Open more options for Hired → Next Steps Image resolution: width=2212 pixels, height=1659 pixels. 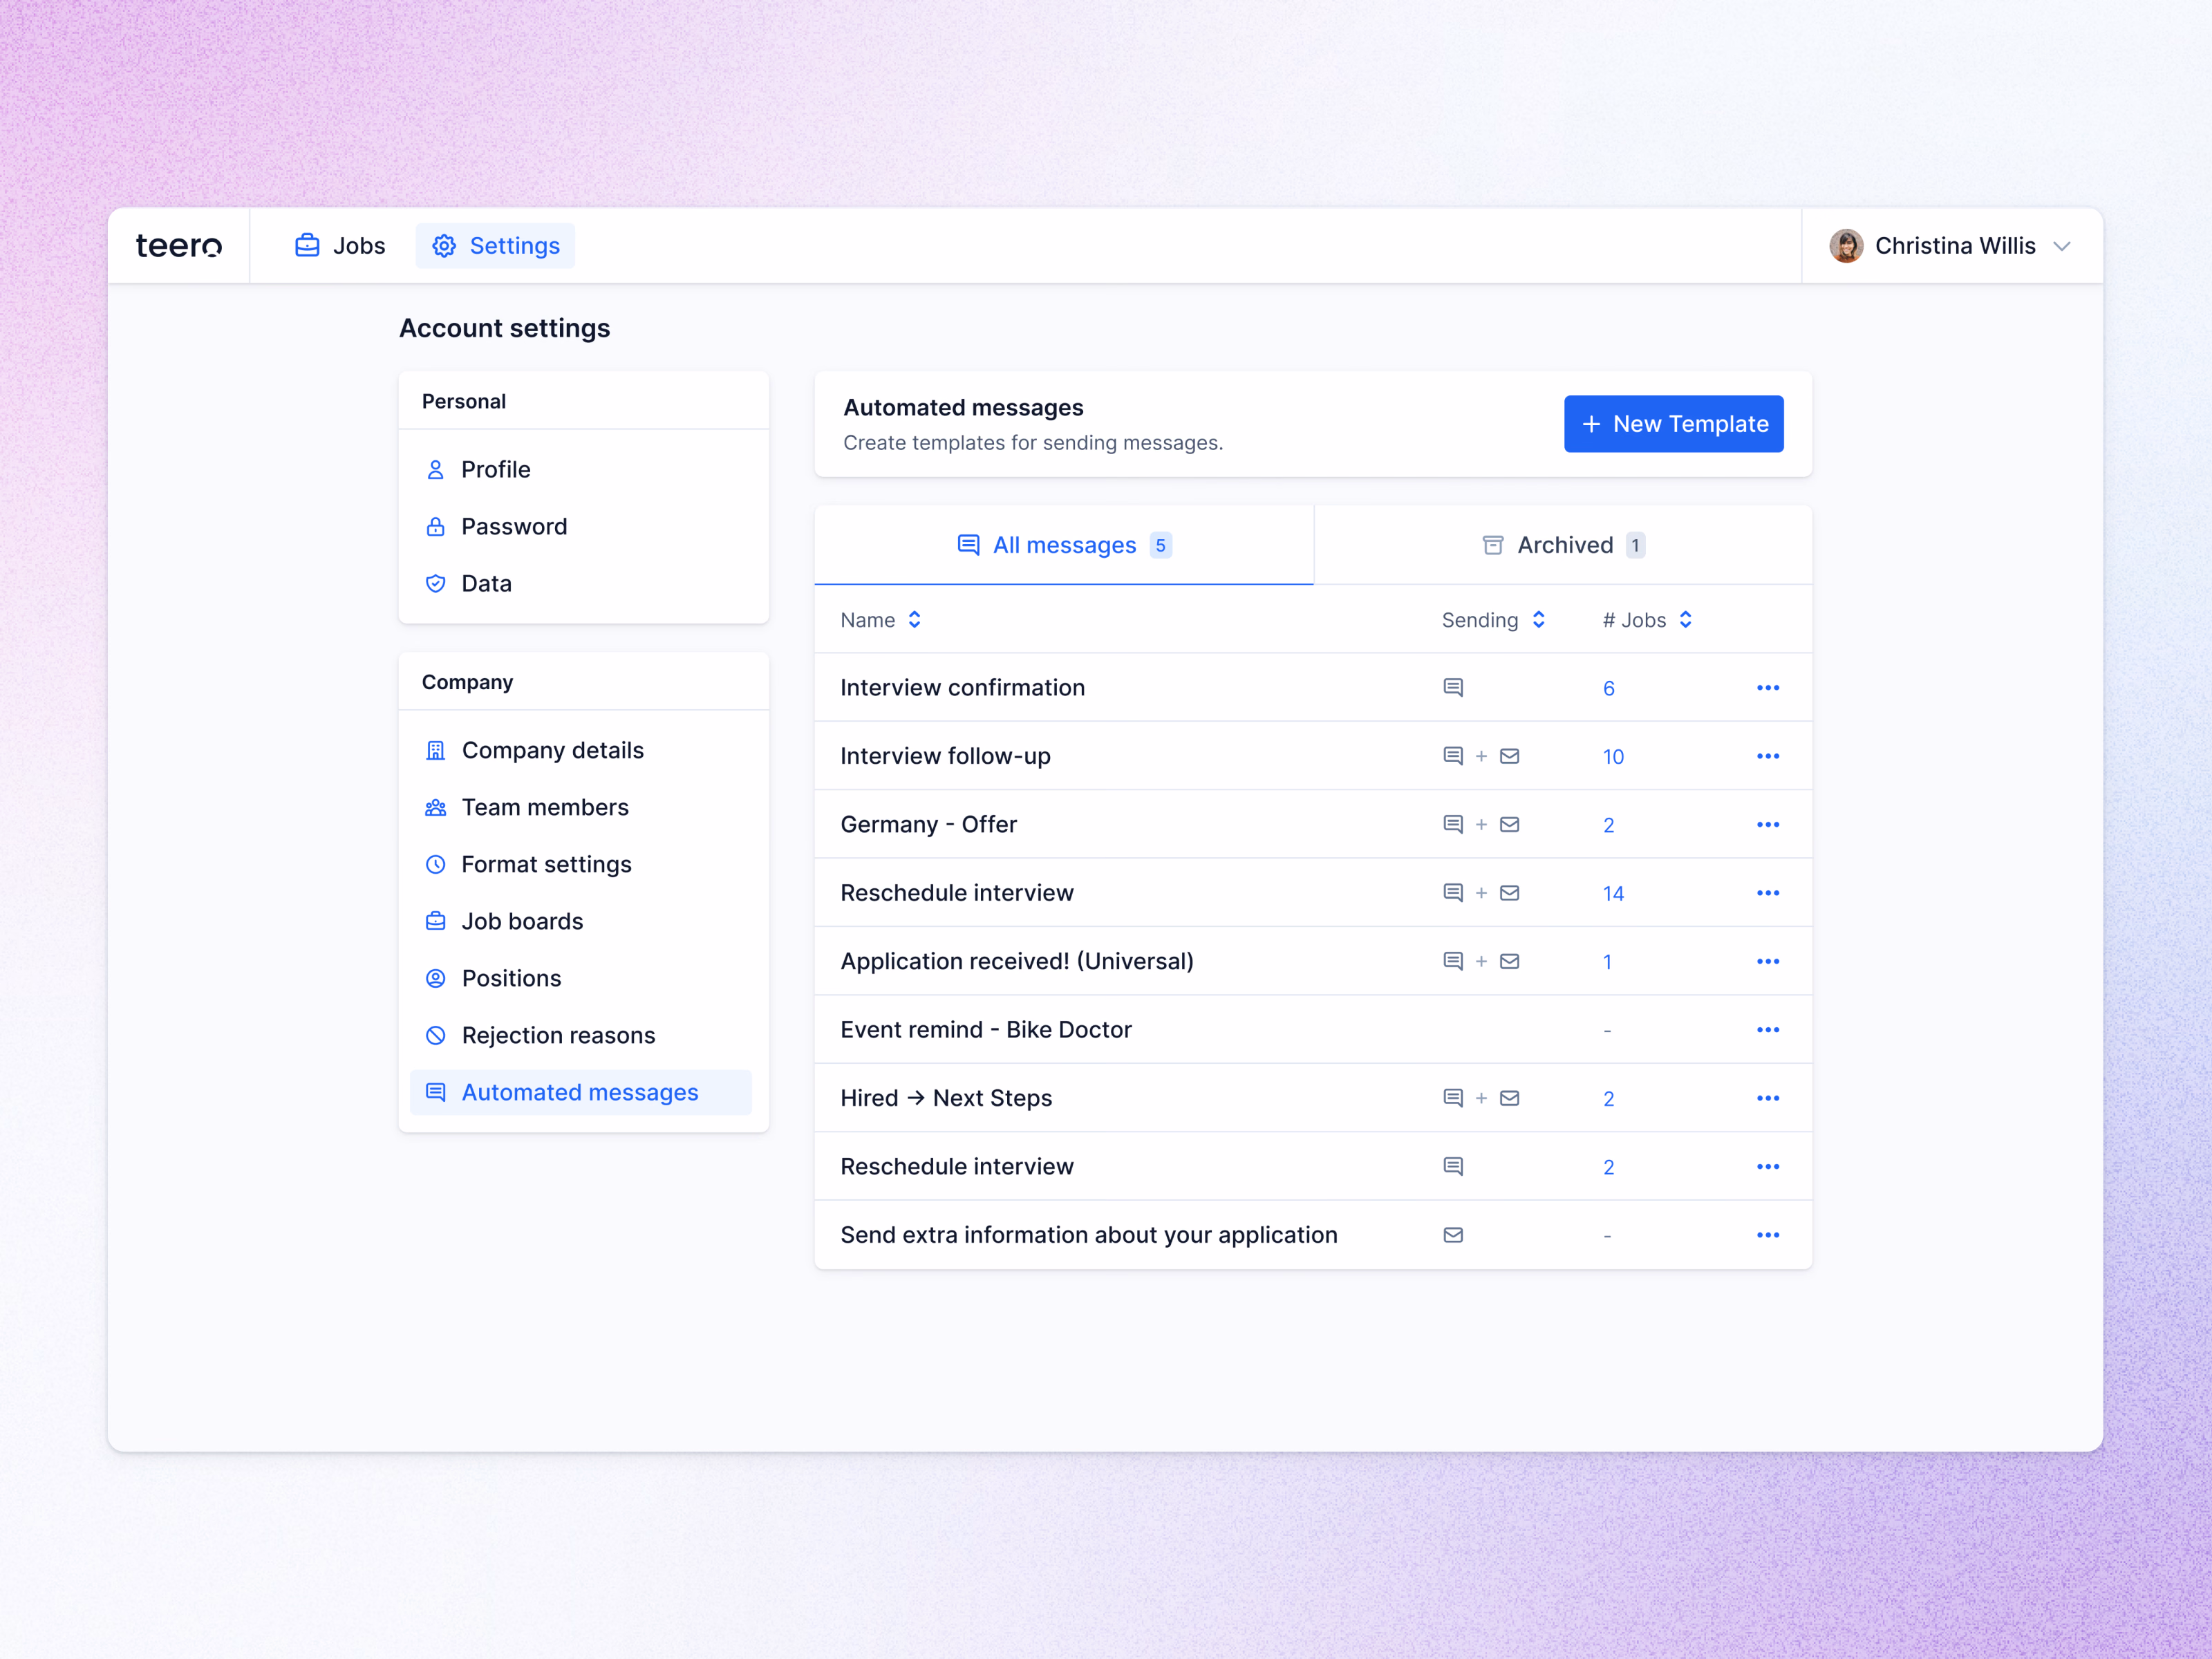pos(1768,1099)
